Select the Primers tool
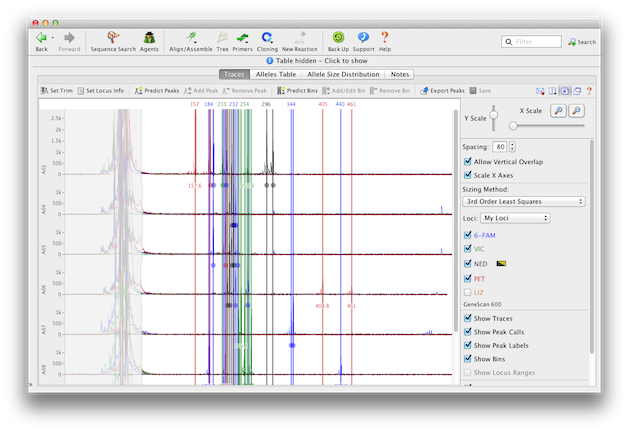Image resolution: width=629 pixels, height=432 pixels. (x=242, y=39)
